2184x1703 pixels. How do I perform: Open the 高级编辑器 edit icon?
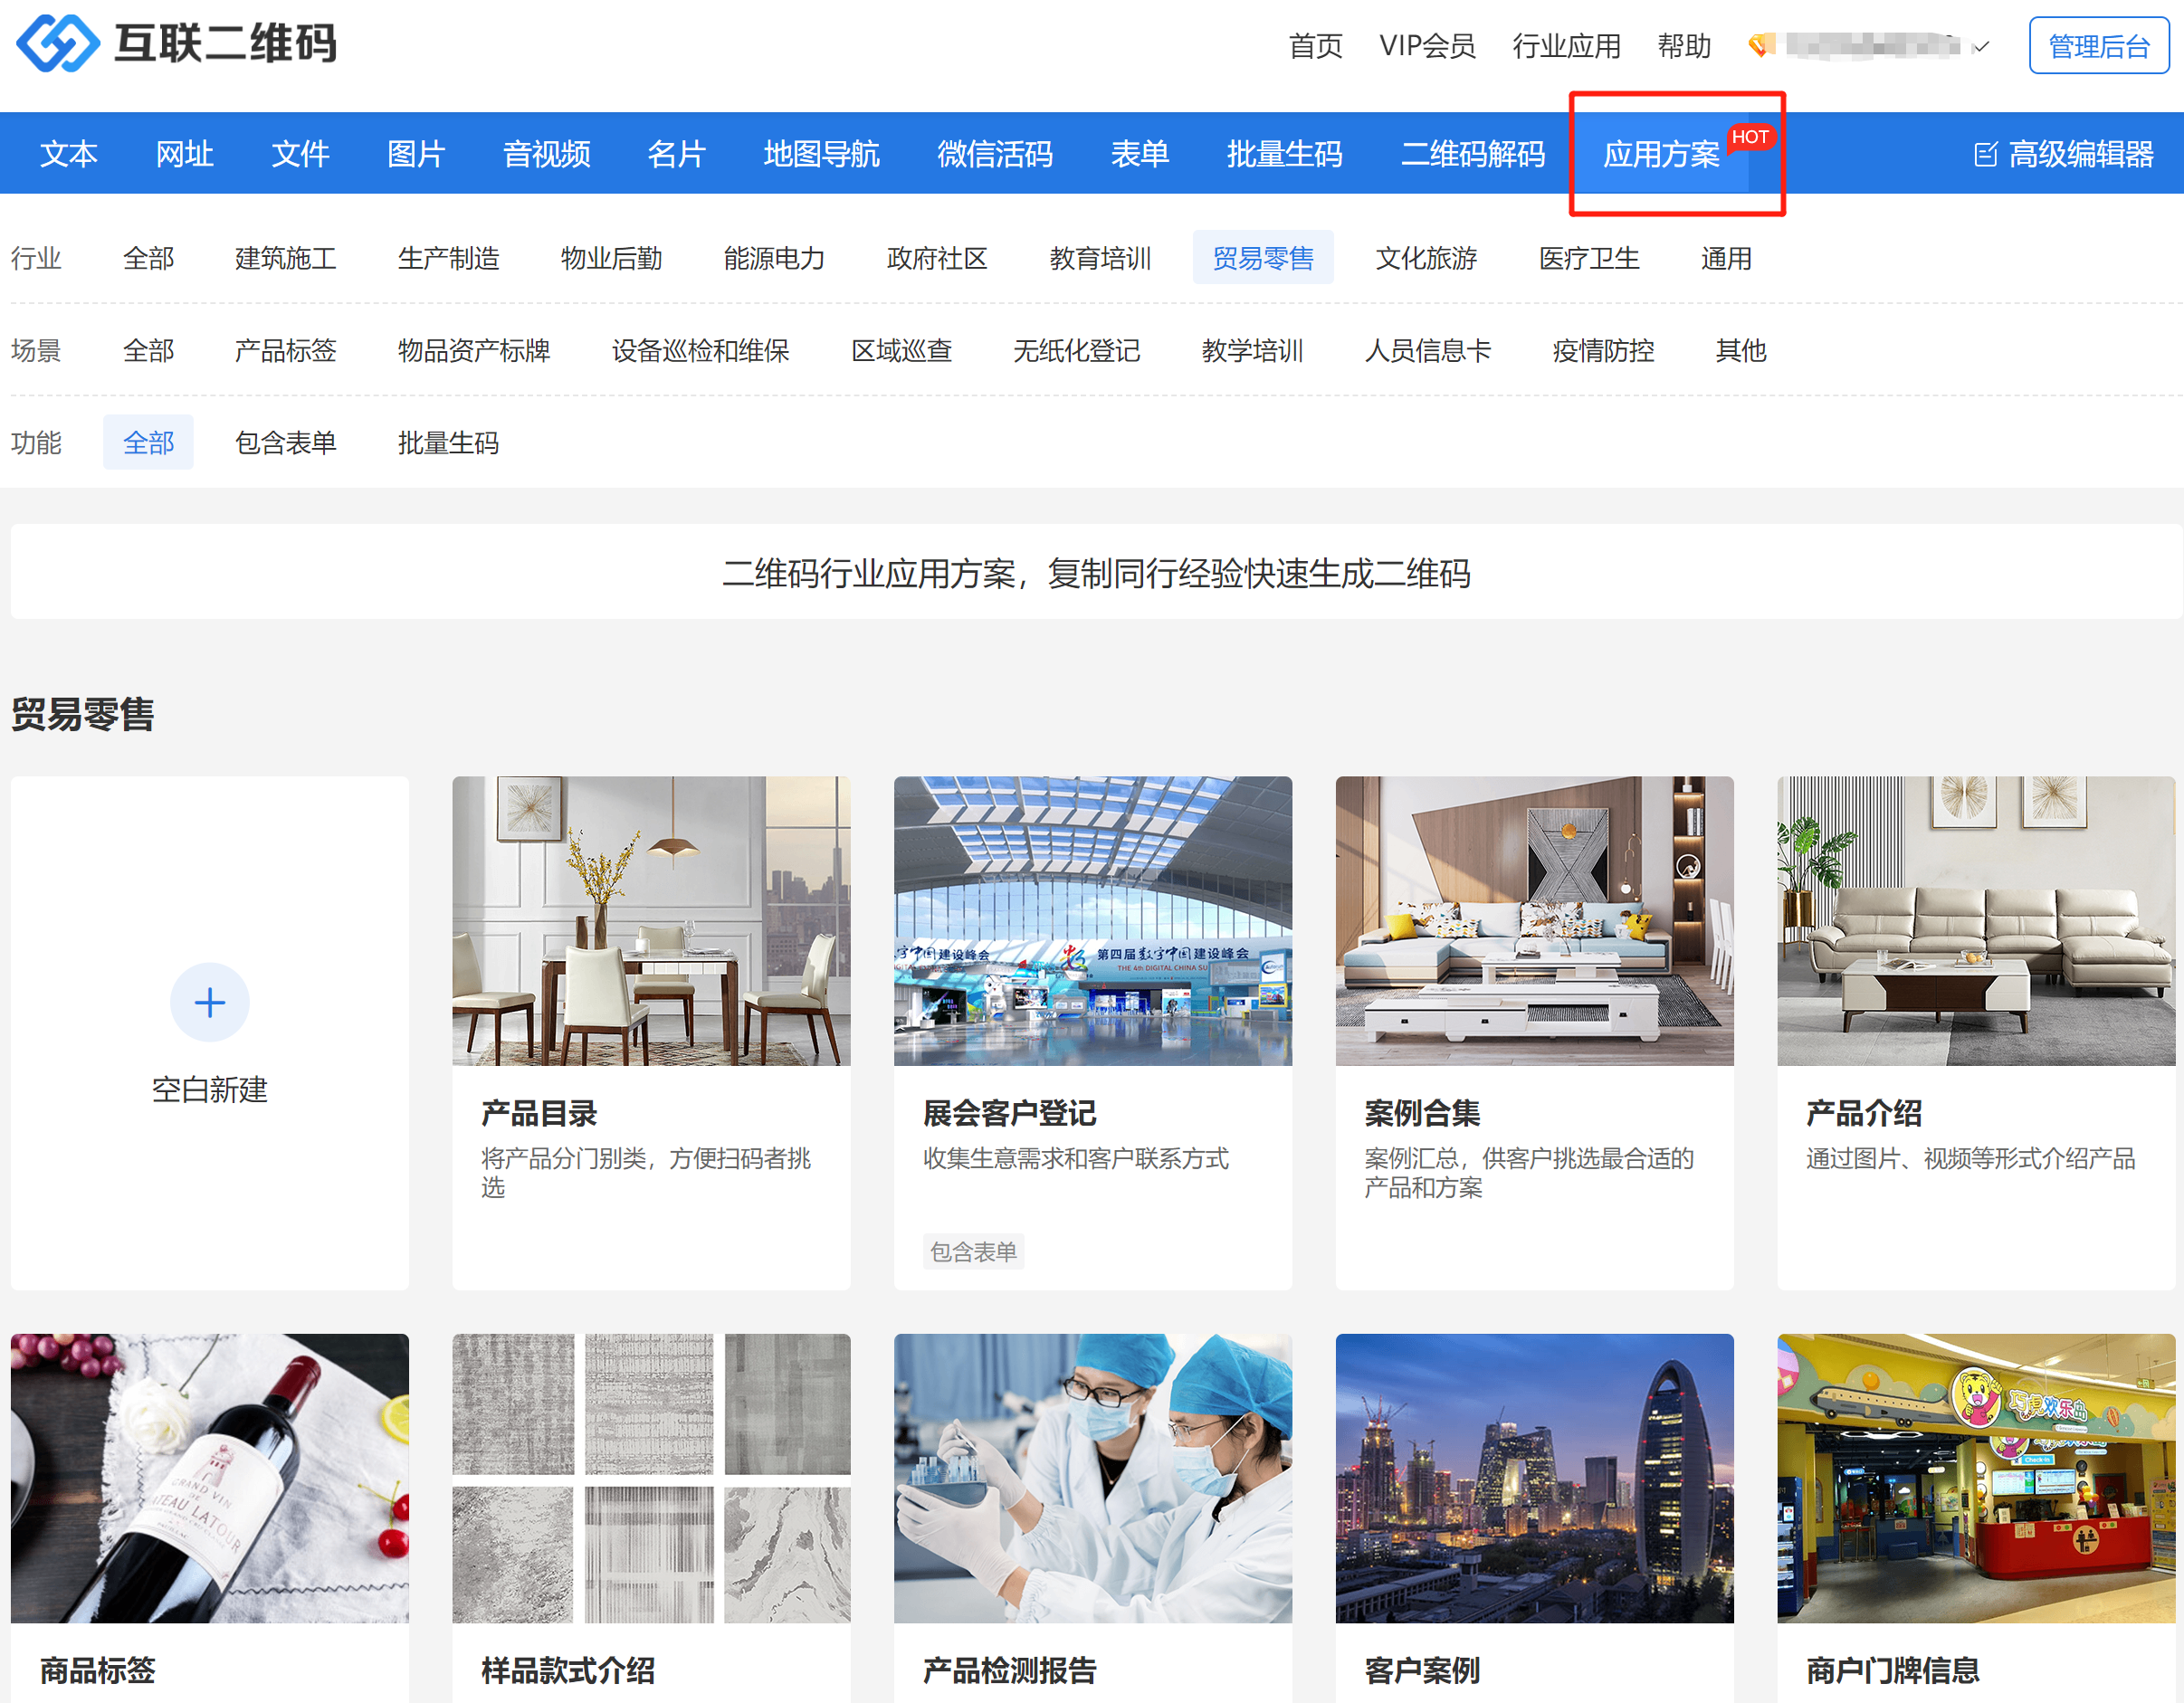click(1985, 155)
